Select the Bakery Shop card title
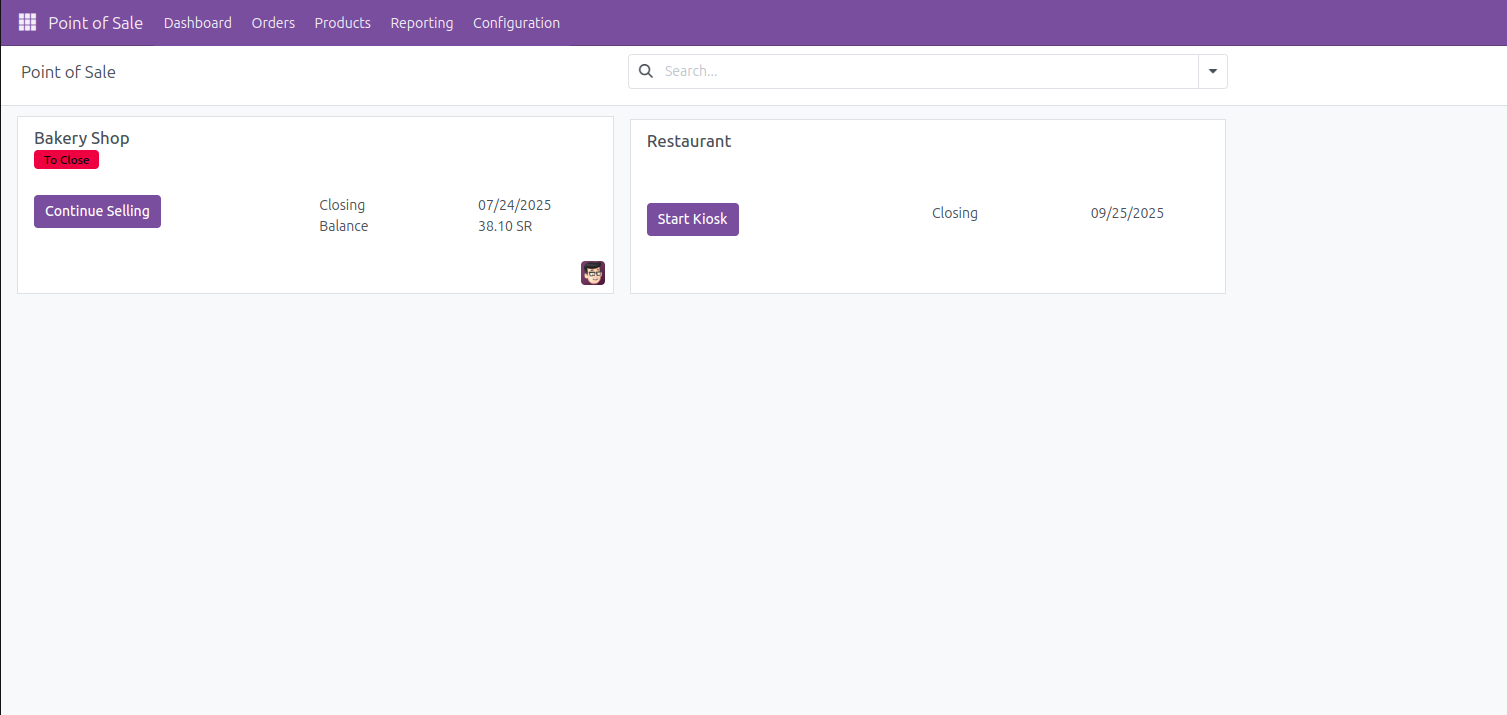Image resolution: width=1507 pixels, height=715 pixels. click(x=82, y=138)
